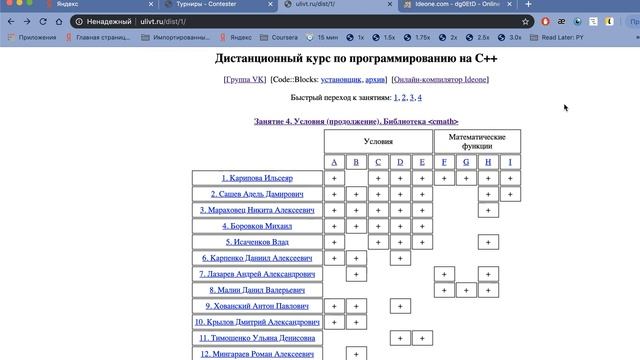Open student '10. Крылов Дмитрий Александрович' link
Screen dimensions: 640x360
257,322
